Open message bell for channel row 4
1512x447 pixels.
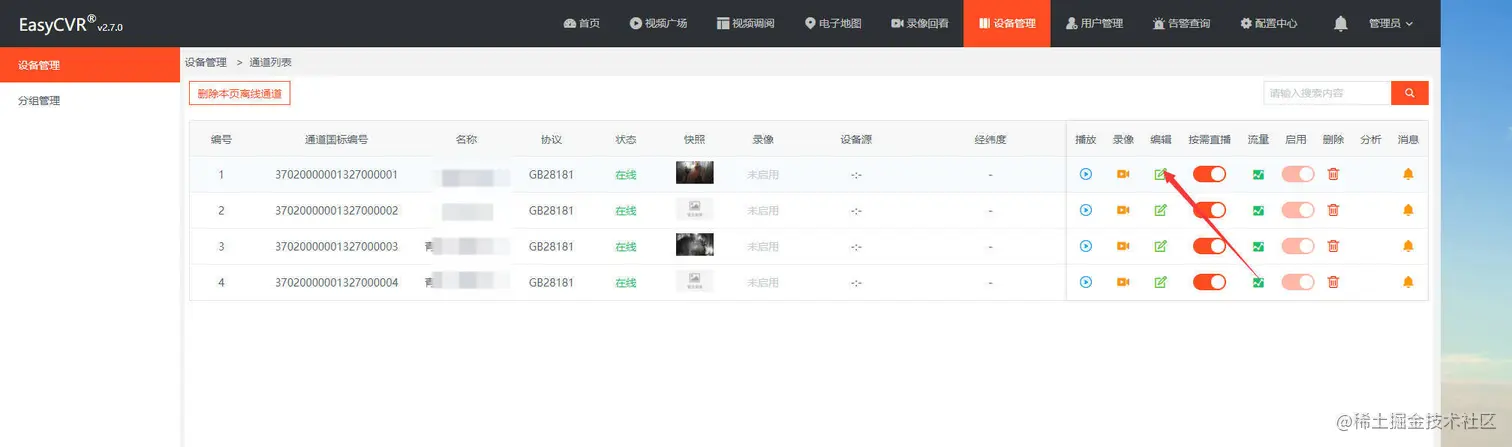click(1408, 282)
